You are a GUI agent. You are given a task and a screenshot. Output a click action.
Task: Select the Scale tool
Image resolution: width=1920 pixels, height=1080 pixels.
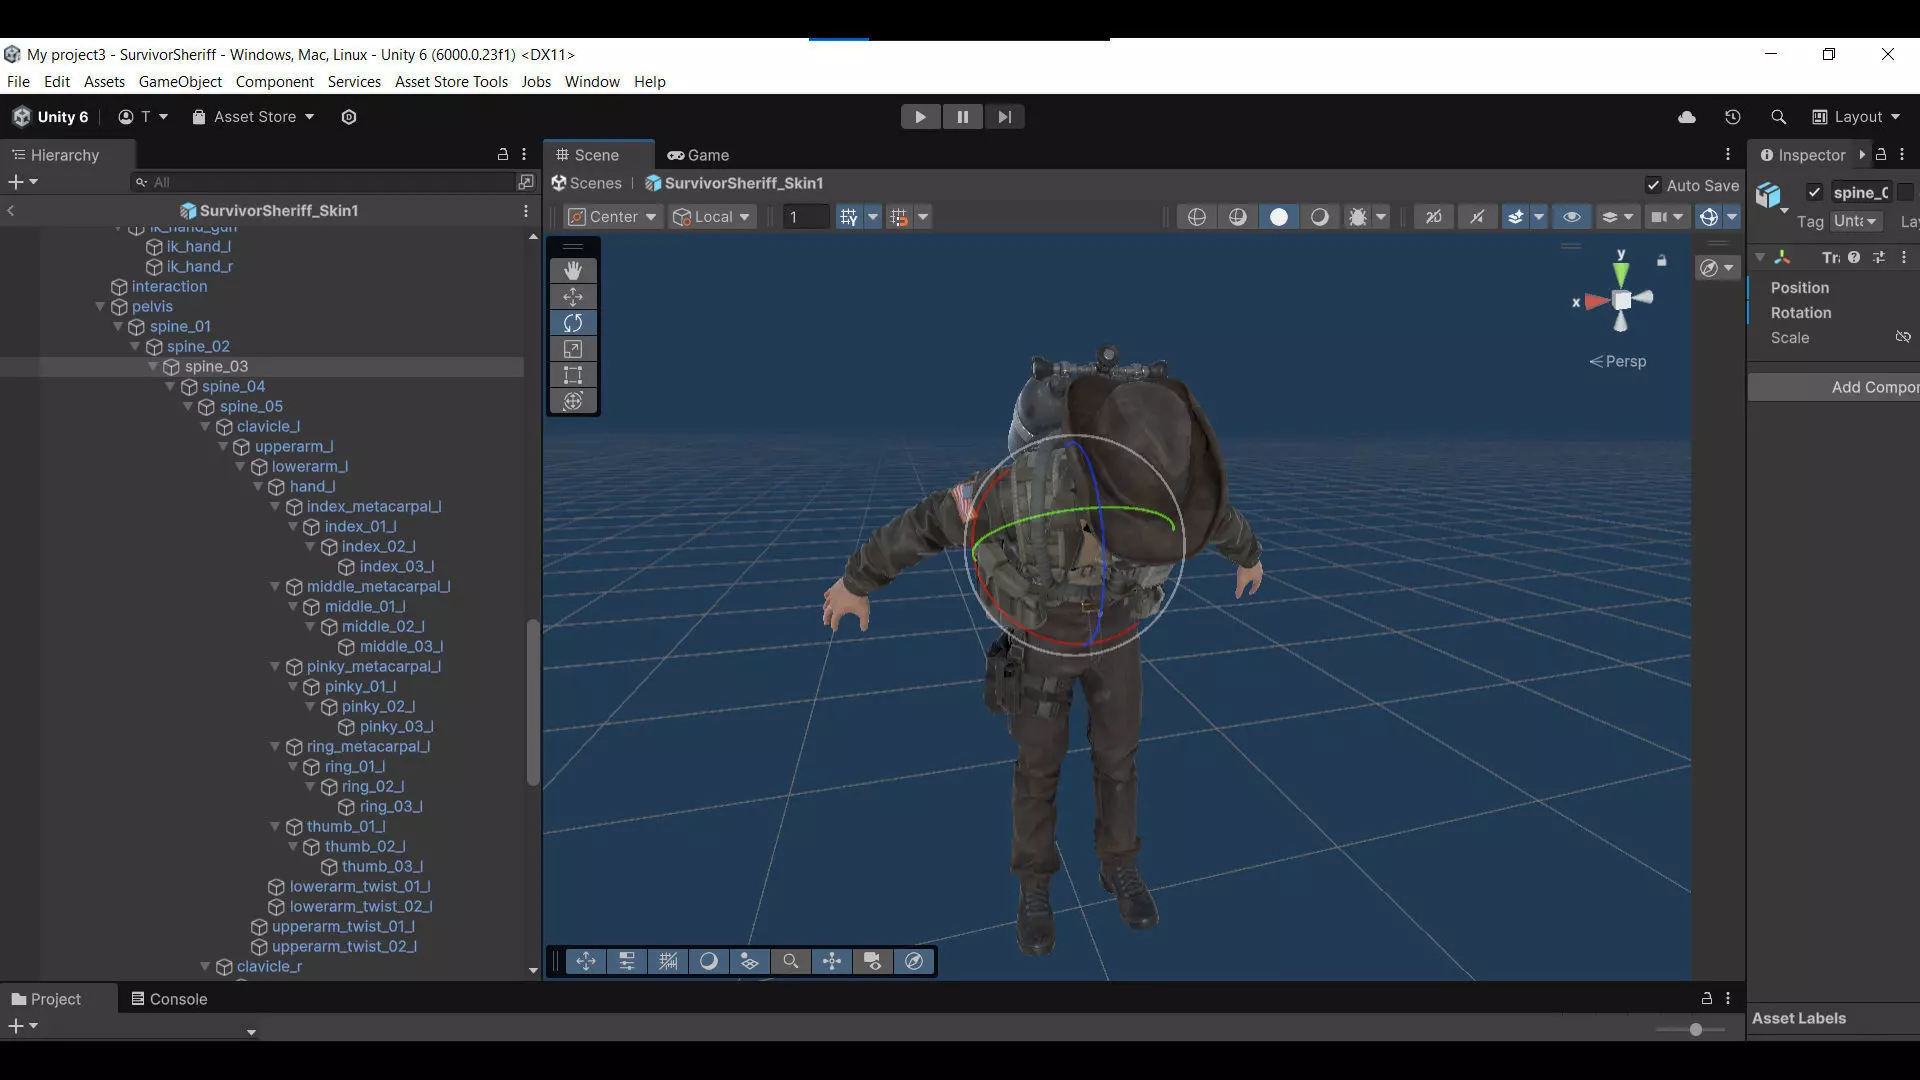click(x=573, y=349)
